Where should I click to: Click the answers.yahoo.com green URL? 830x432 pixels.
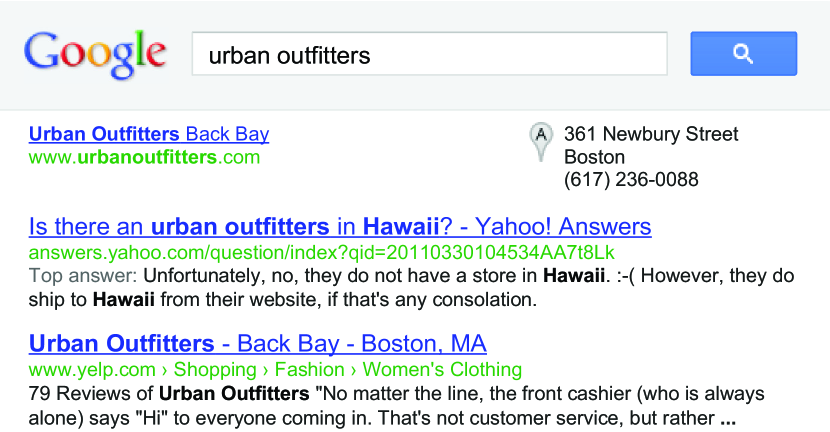[x=322, y=251]
